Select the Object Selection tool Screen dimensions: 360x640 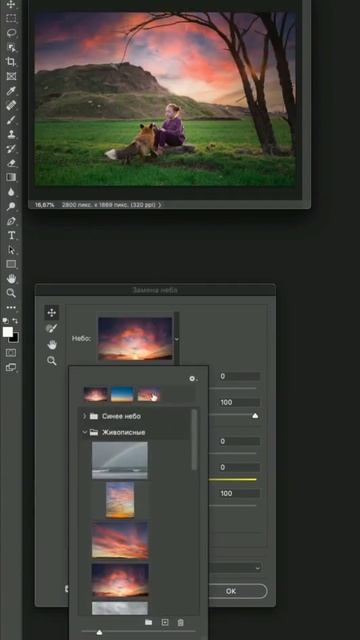point(11,47)
